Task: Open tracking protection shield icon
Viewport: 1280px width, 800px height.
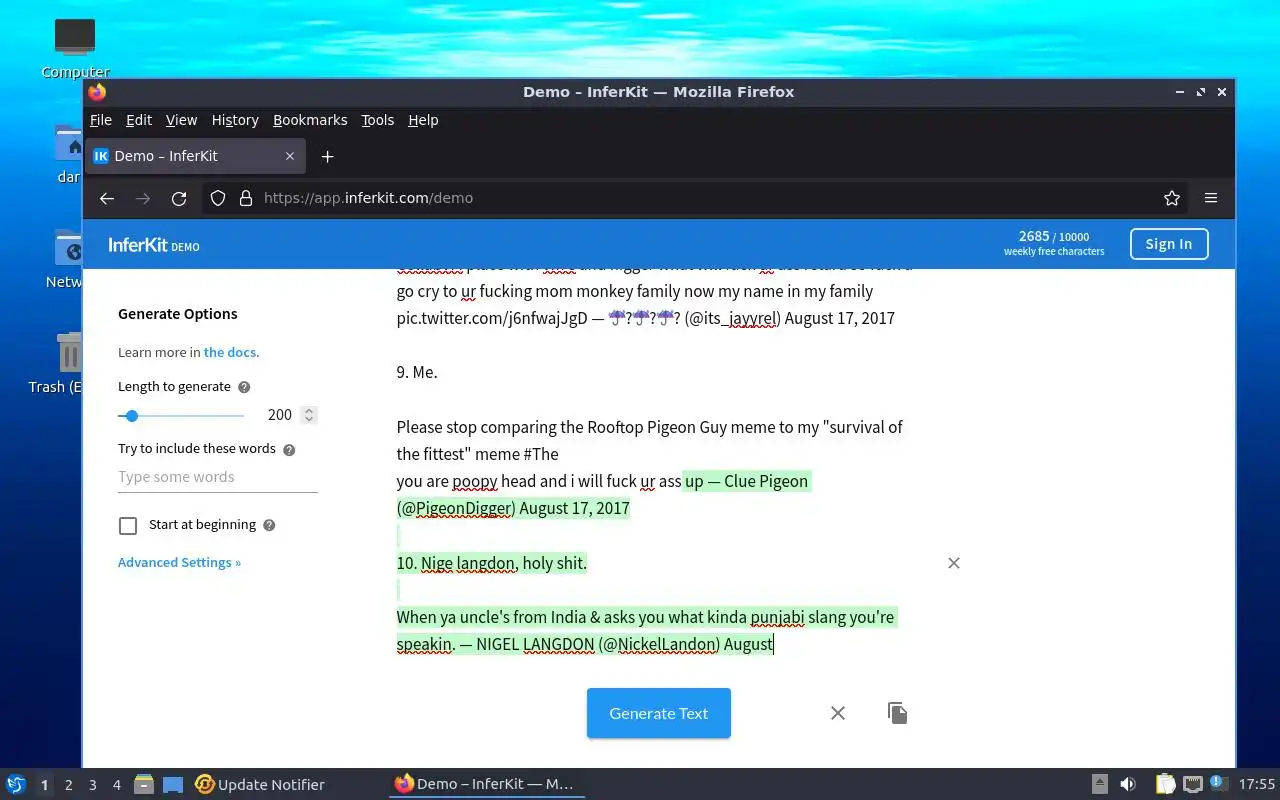Action: coord(218,198)
